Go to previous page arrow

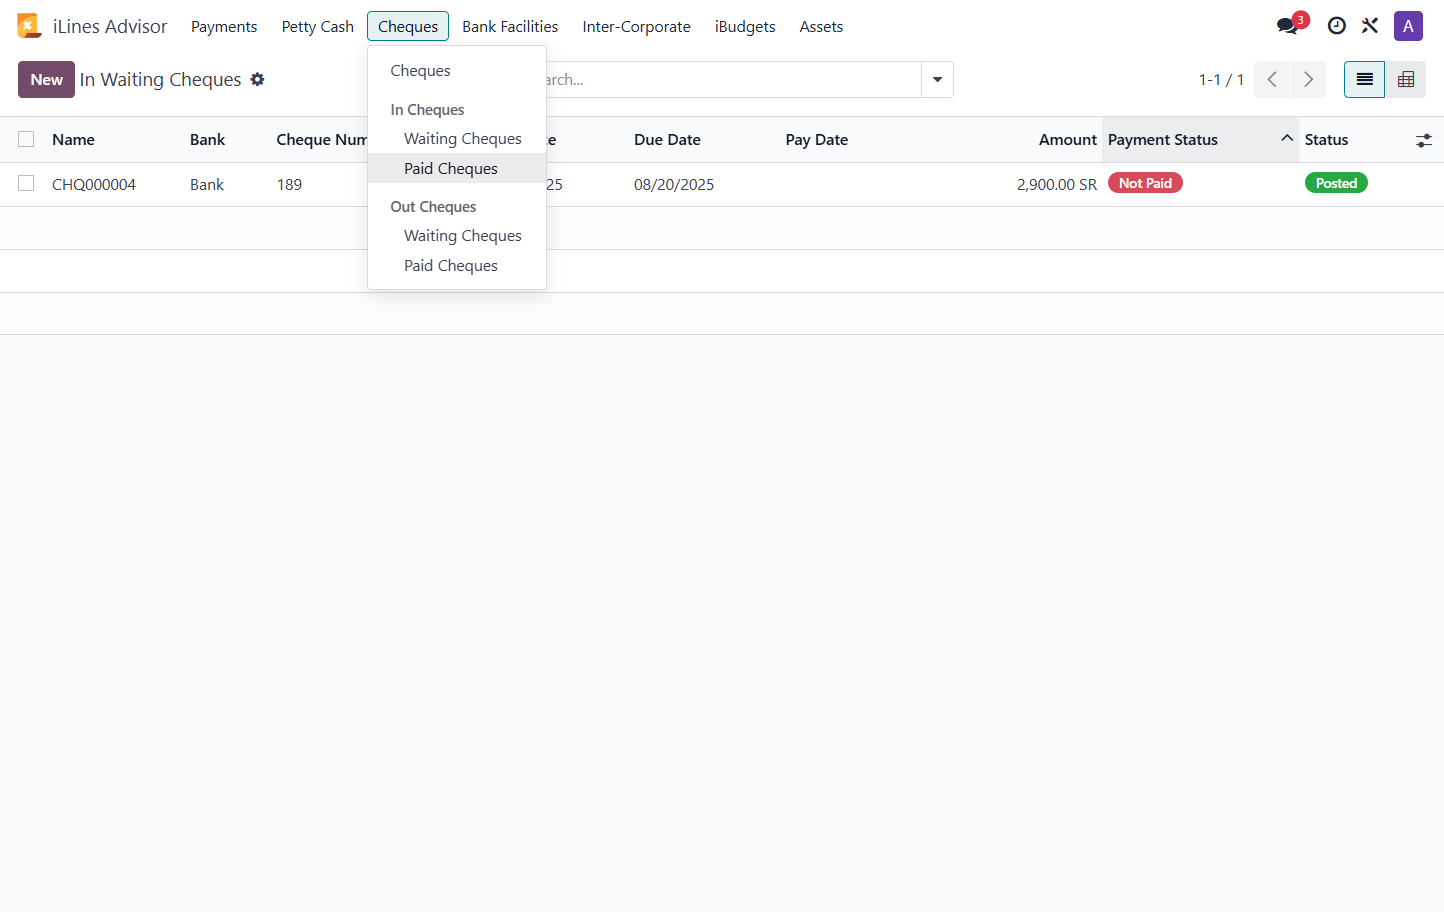pos(1272,79)
